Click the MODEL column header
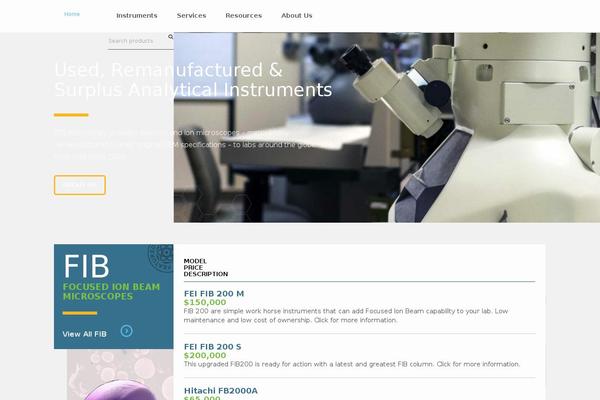600x400 pixels. 195,261
